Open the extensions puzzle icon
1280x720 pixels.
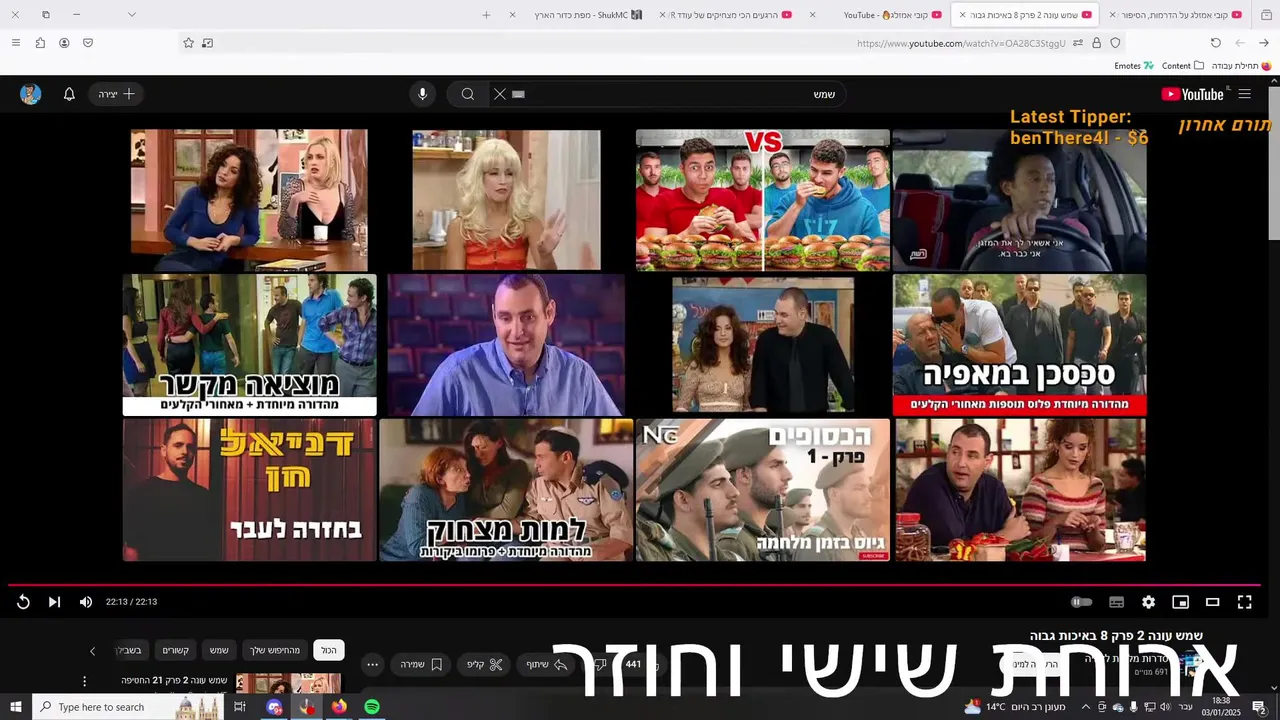(40, 43)
